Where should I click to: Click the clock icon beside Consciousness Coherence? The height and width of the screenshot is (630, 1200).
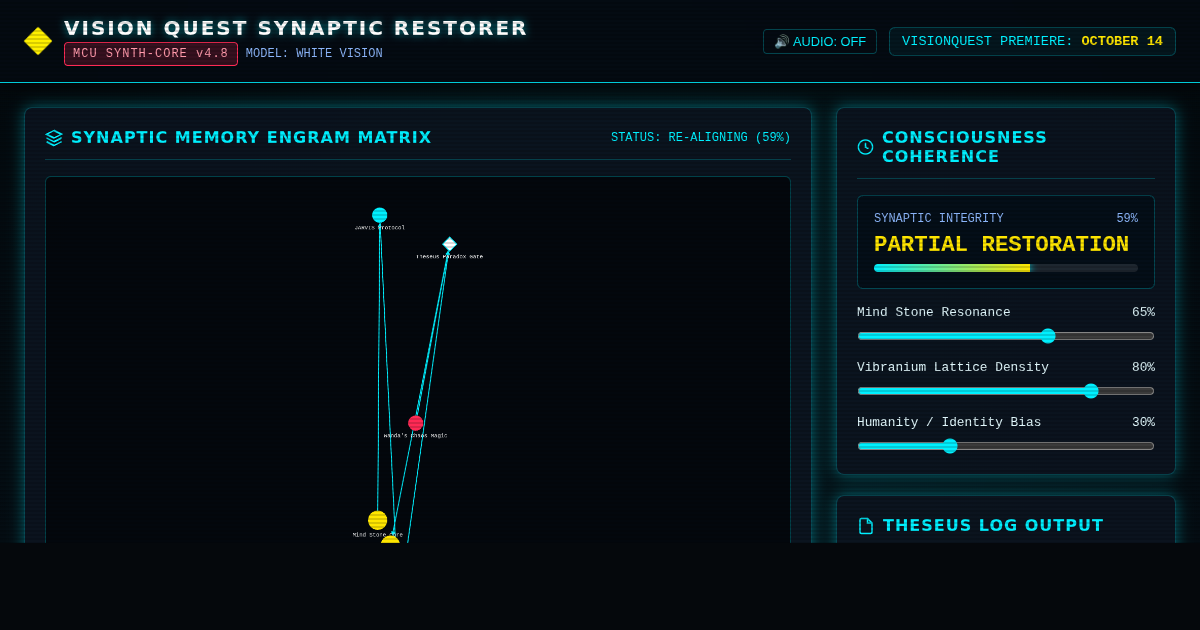(865, 147)
